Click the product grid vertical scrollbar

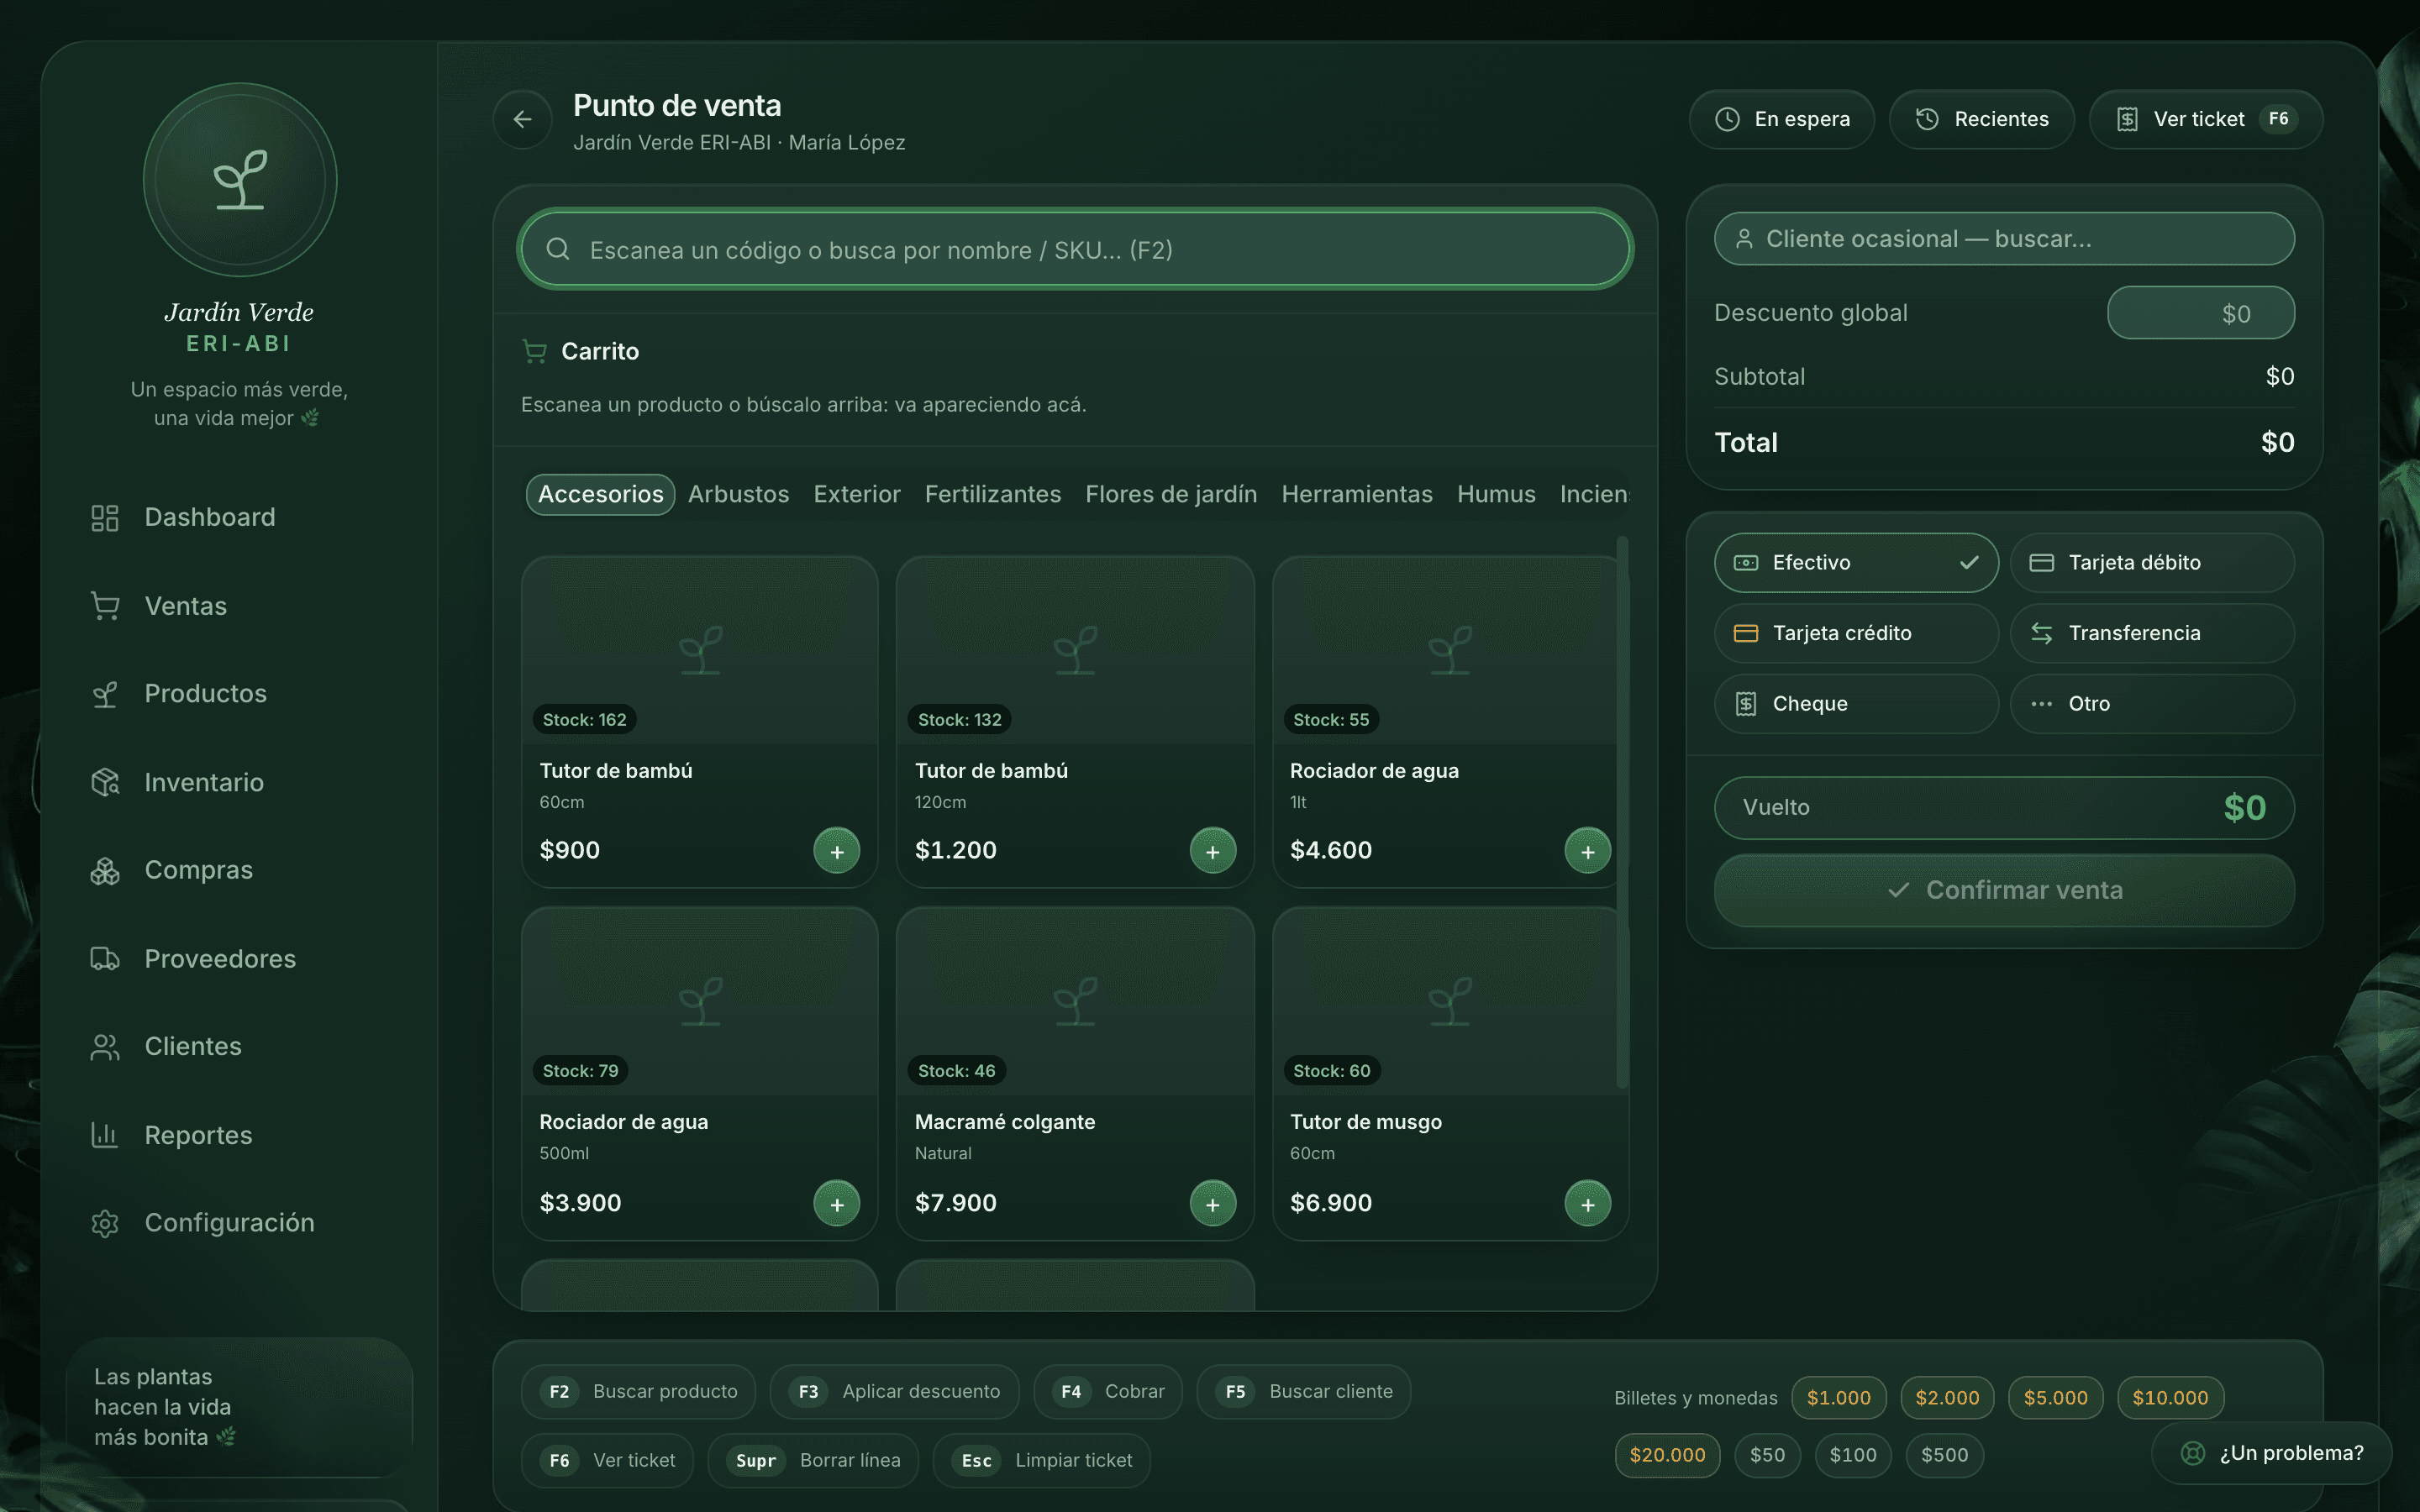pos(1622,812)
